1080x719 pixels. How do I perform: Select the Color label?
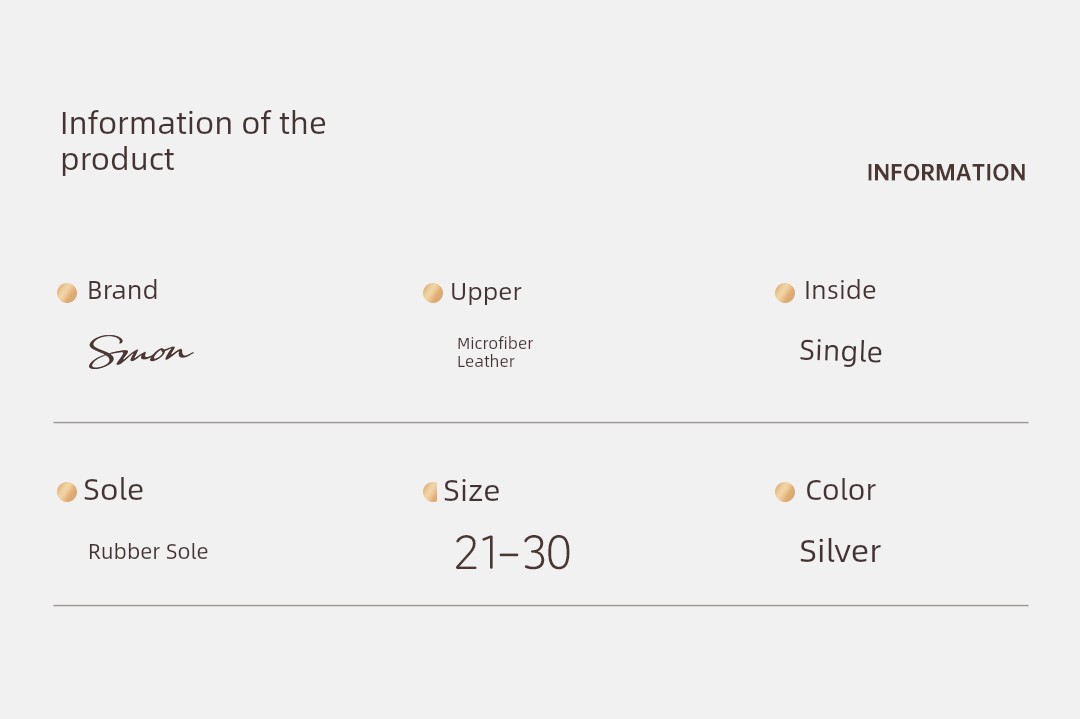point(840,490)
